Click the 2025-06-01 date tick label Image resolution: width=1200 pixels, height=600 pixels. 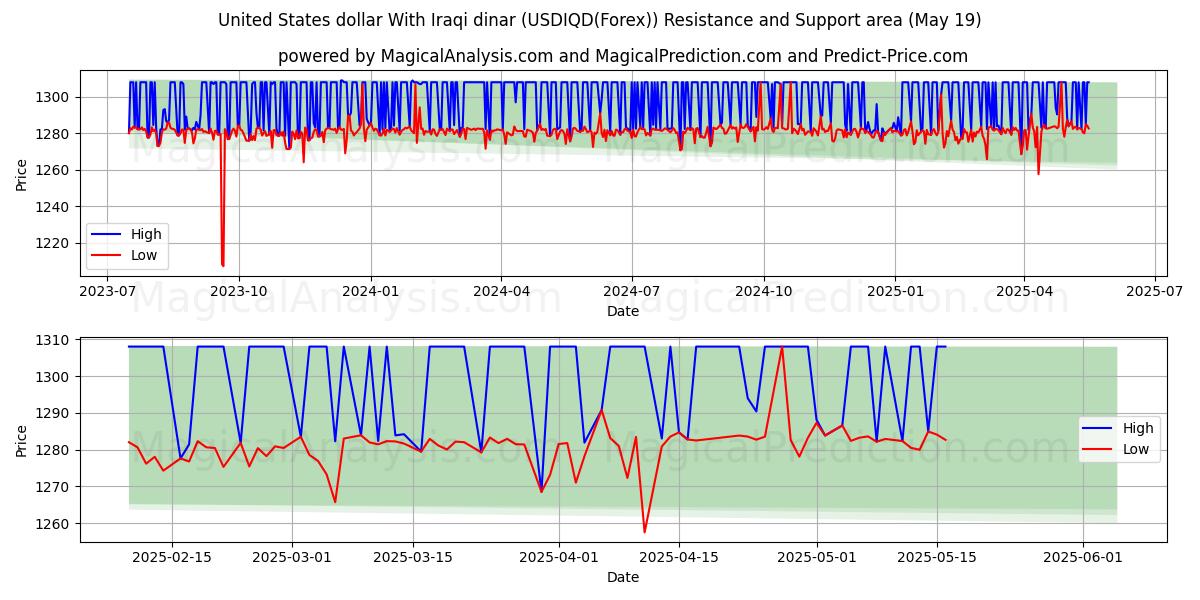coord(1084,558)
